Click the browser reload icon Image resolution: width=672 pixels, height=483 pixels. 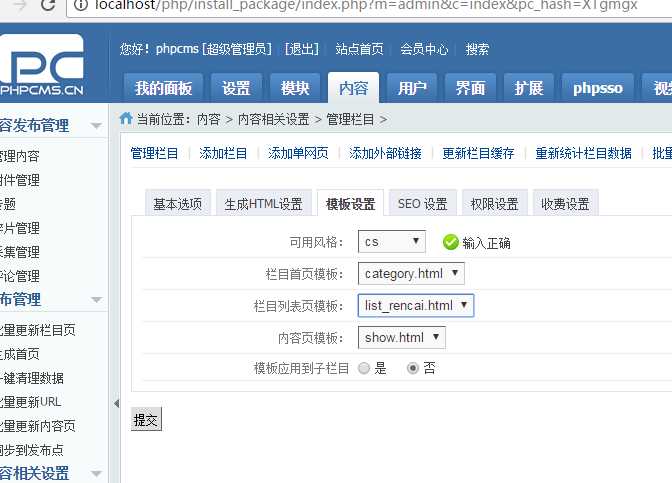(x=48, y=5)
